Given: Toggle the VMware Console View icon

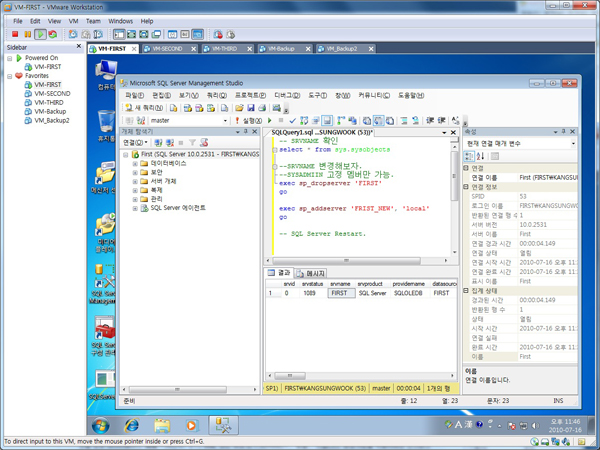Looking at the screenshot, I should tap(197, 34).
